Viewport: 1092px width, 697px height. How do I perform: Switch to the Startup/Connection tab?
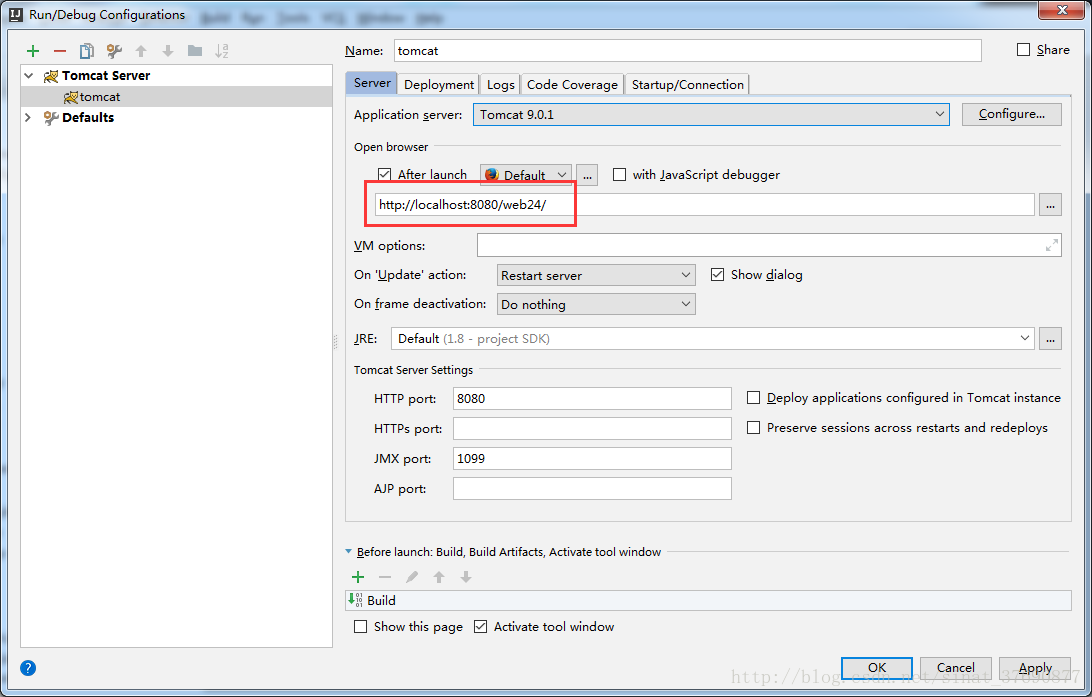[687, 84]
